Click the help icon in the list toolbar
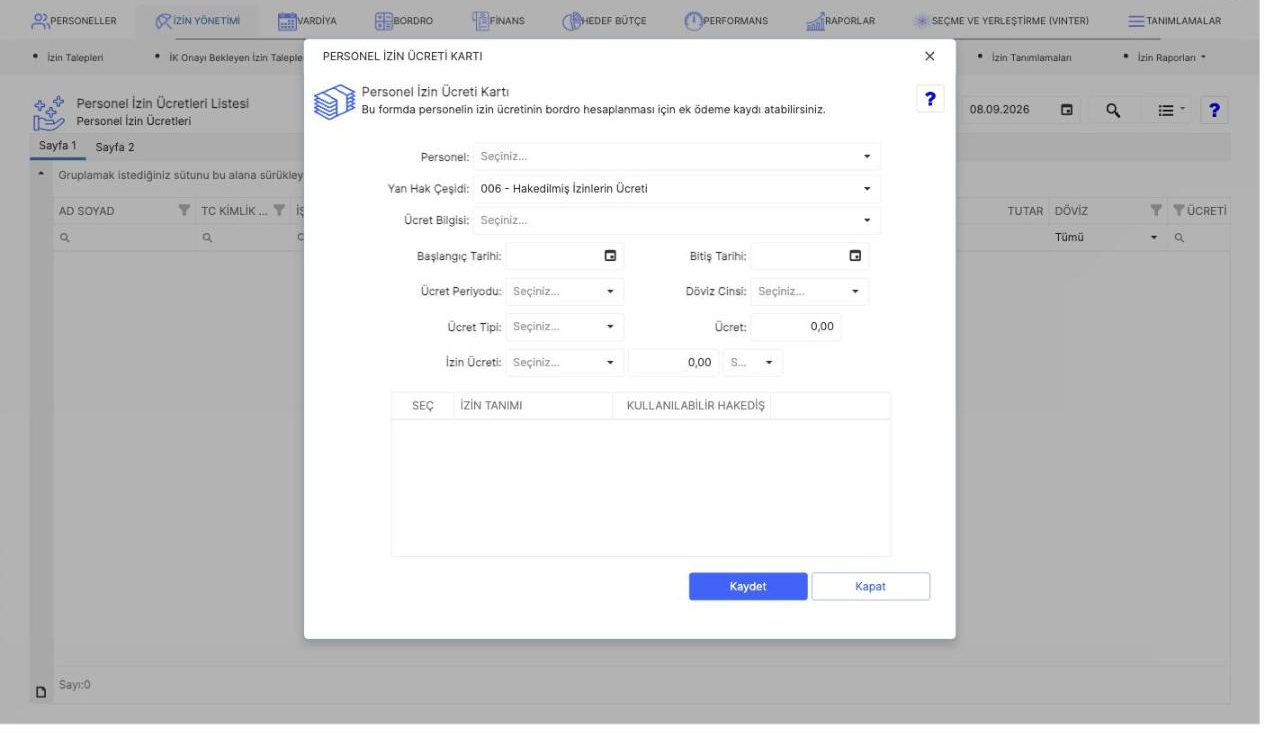Viewport: 1270px width, 735px height. [x=1214, y=110]
